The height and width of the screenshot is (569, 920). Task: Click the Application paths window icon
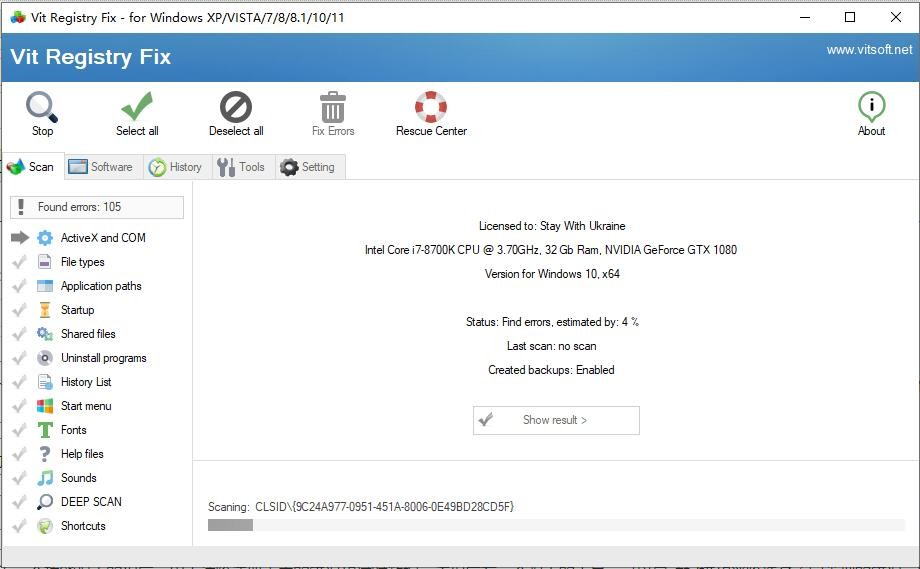click(x=45, y=286)
